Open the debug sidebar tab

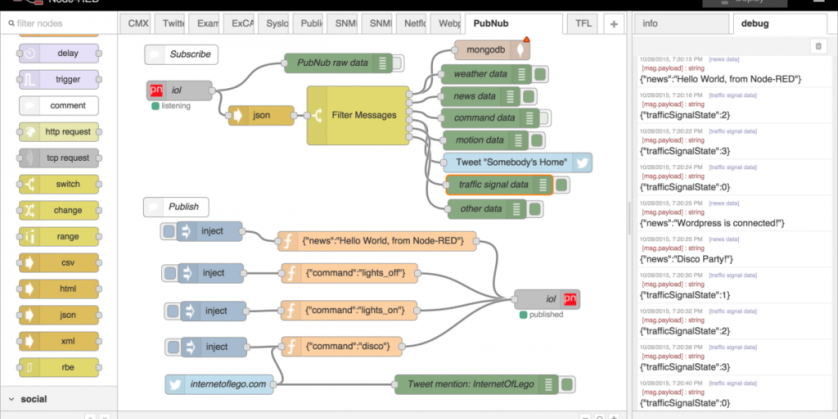pyautogui.click(x=780, y=24)
